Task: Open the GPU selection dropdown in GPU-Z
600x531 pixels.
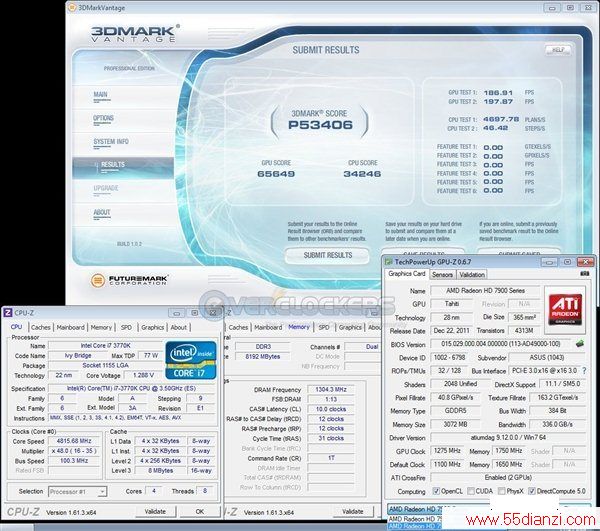Action: click(489, 509)
